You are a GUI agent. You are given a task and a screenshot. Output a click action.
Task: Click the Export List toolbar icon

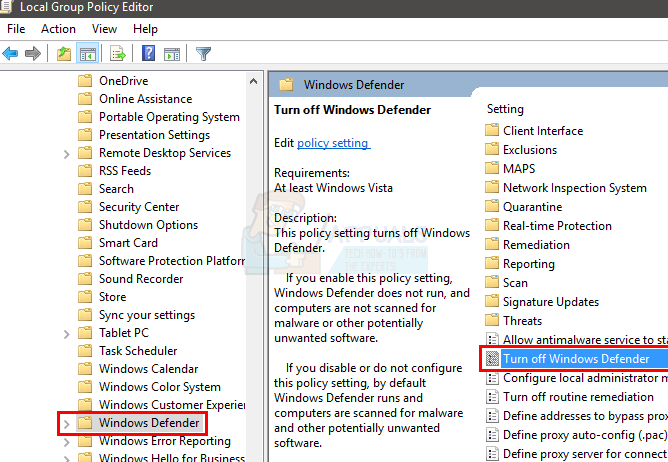[118, 53]
